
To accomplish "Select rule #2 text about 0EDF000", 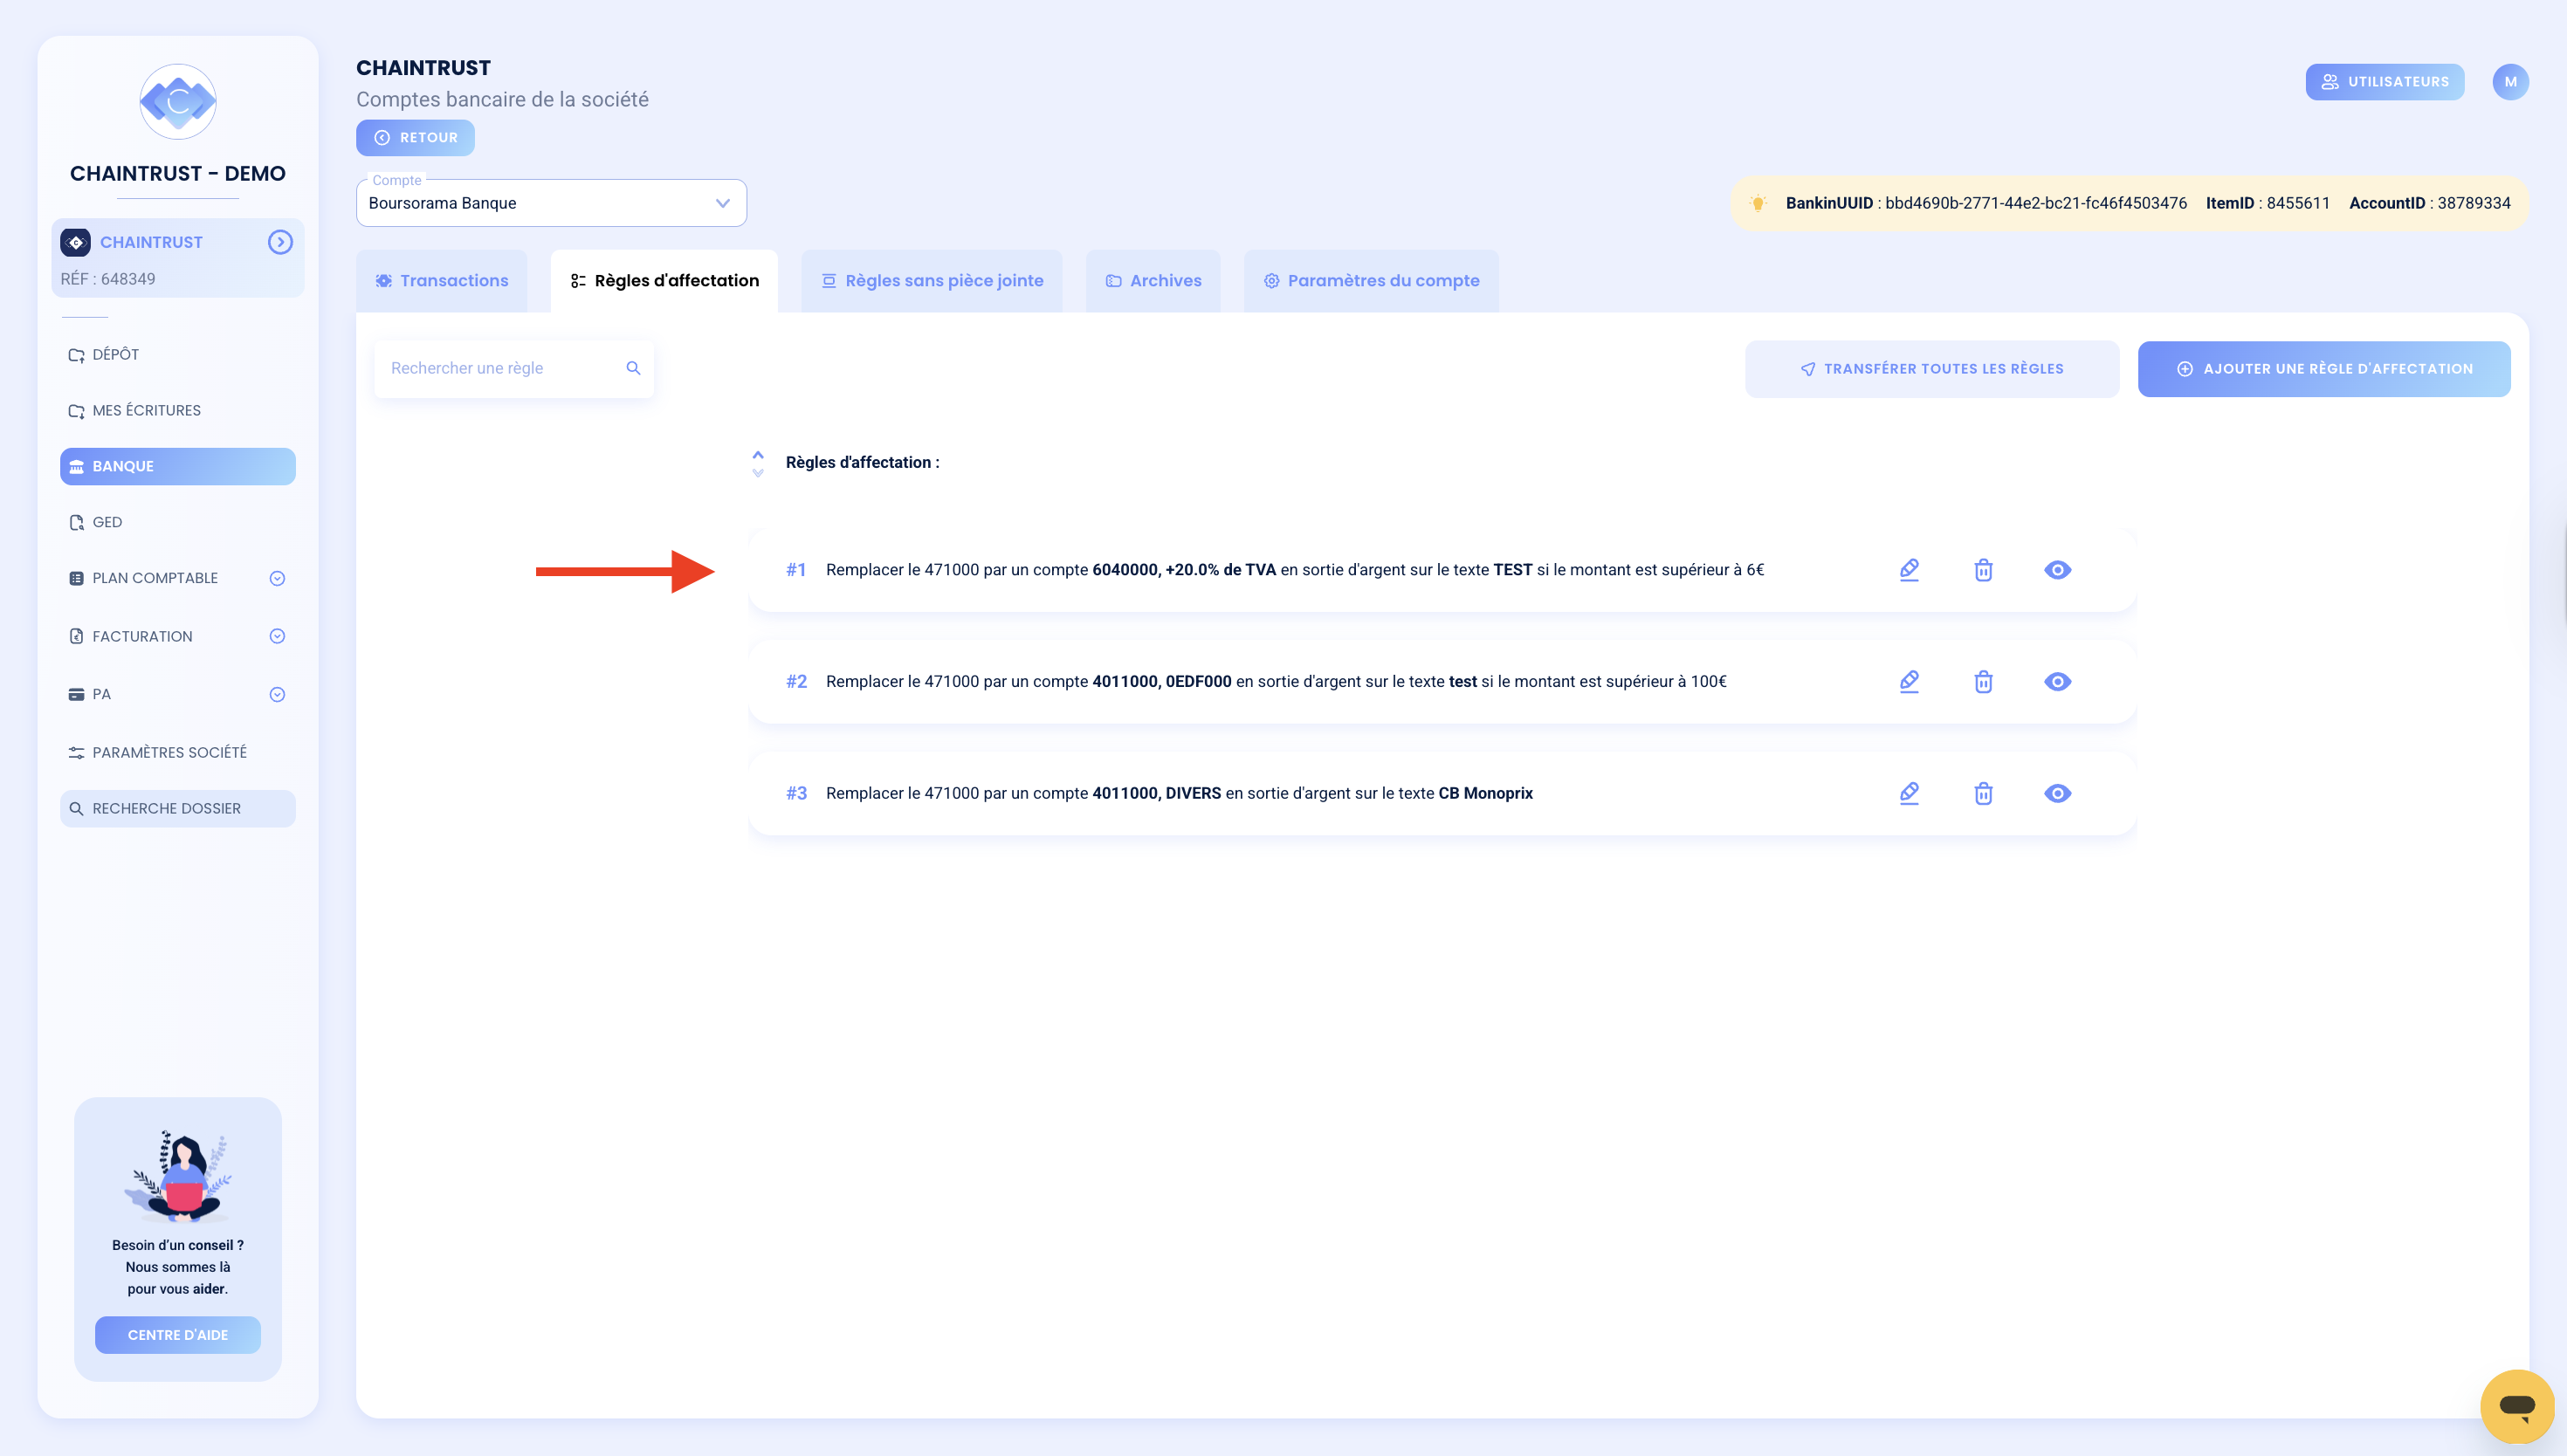I will click(x=1276, y=682).
